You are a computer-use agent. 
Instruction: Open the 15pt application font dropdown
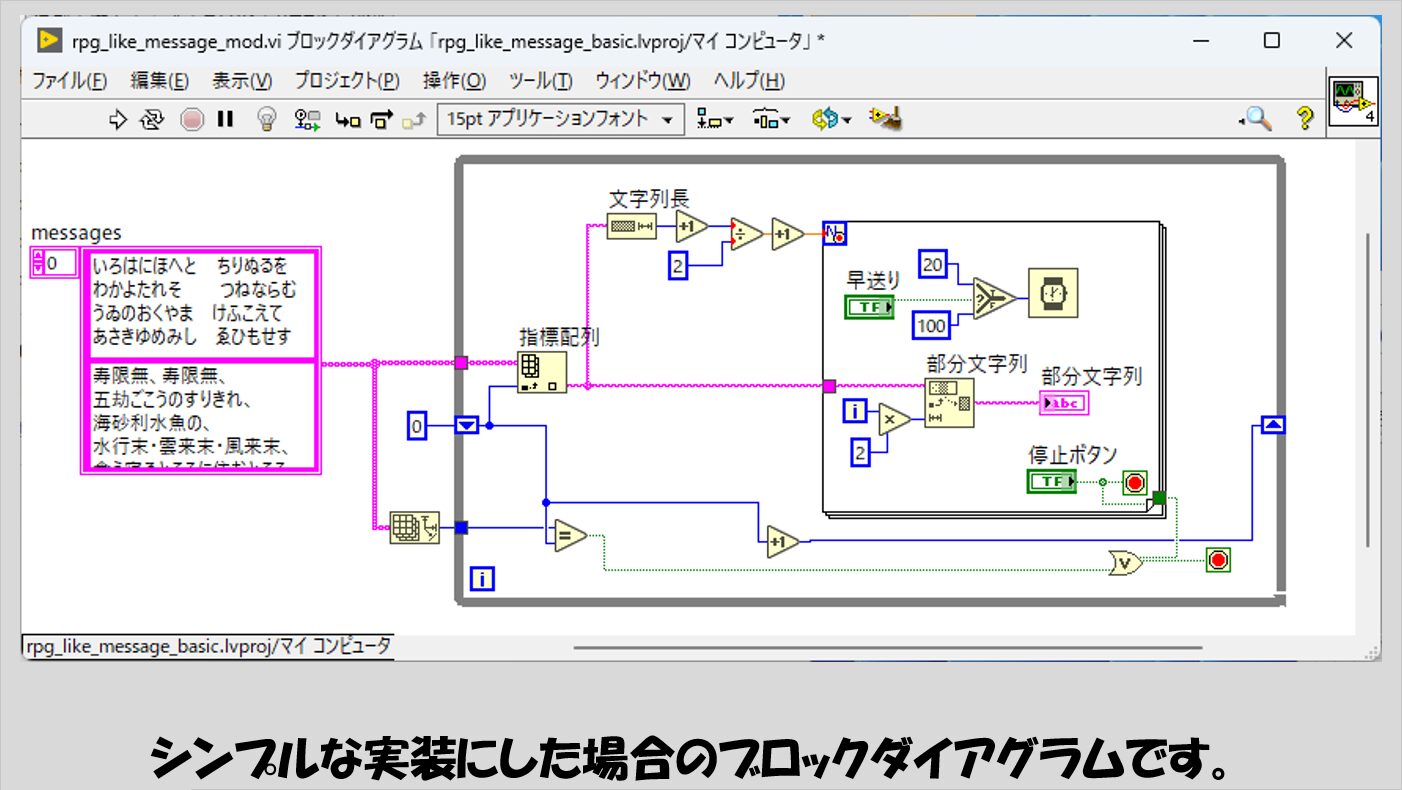(560, 120)
